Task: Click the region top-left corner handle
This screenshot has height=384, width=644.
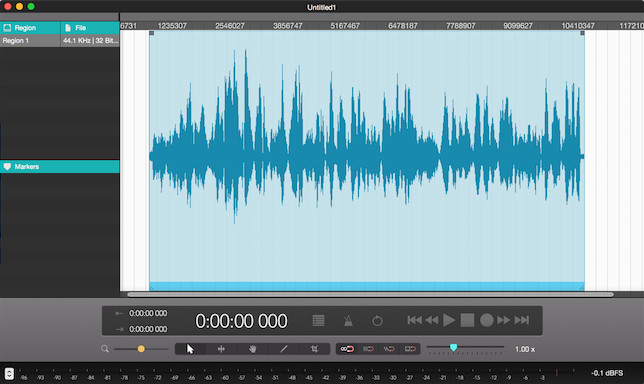Action: pos(152,33)
